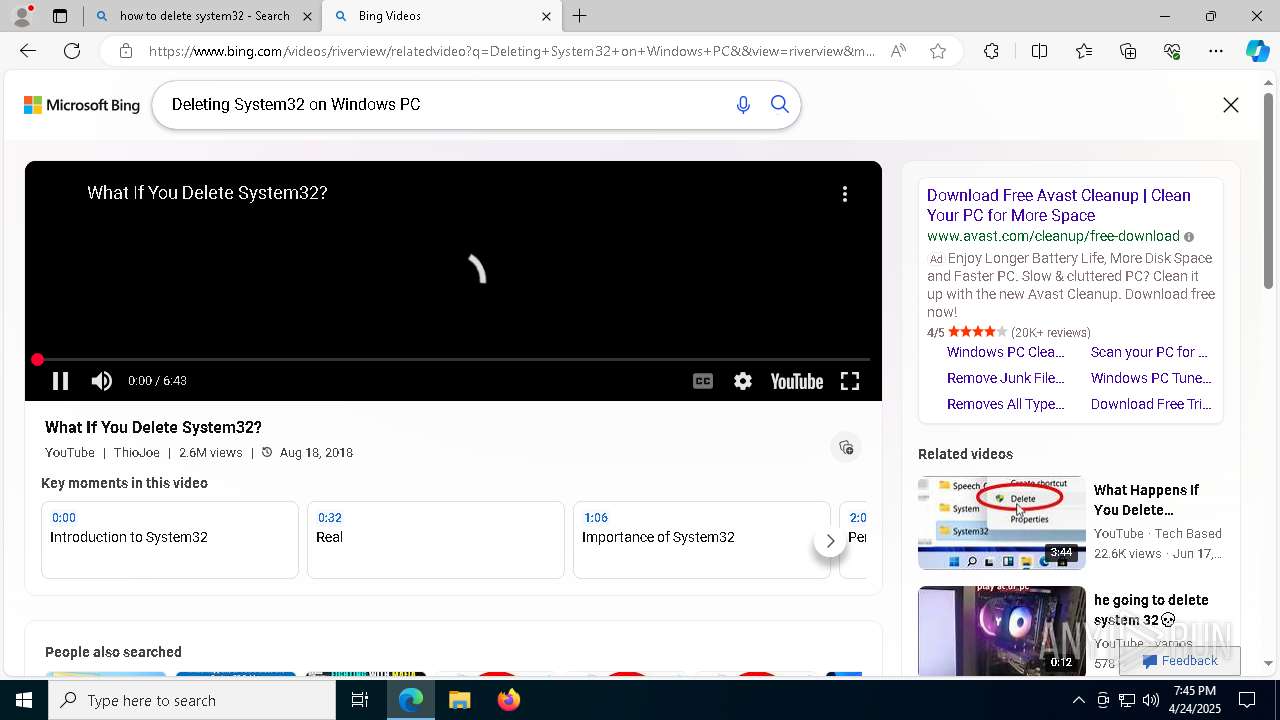Click the video progress bar scrubber

pos(37,359)
